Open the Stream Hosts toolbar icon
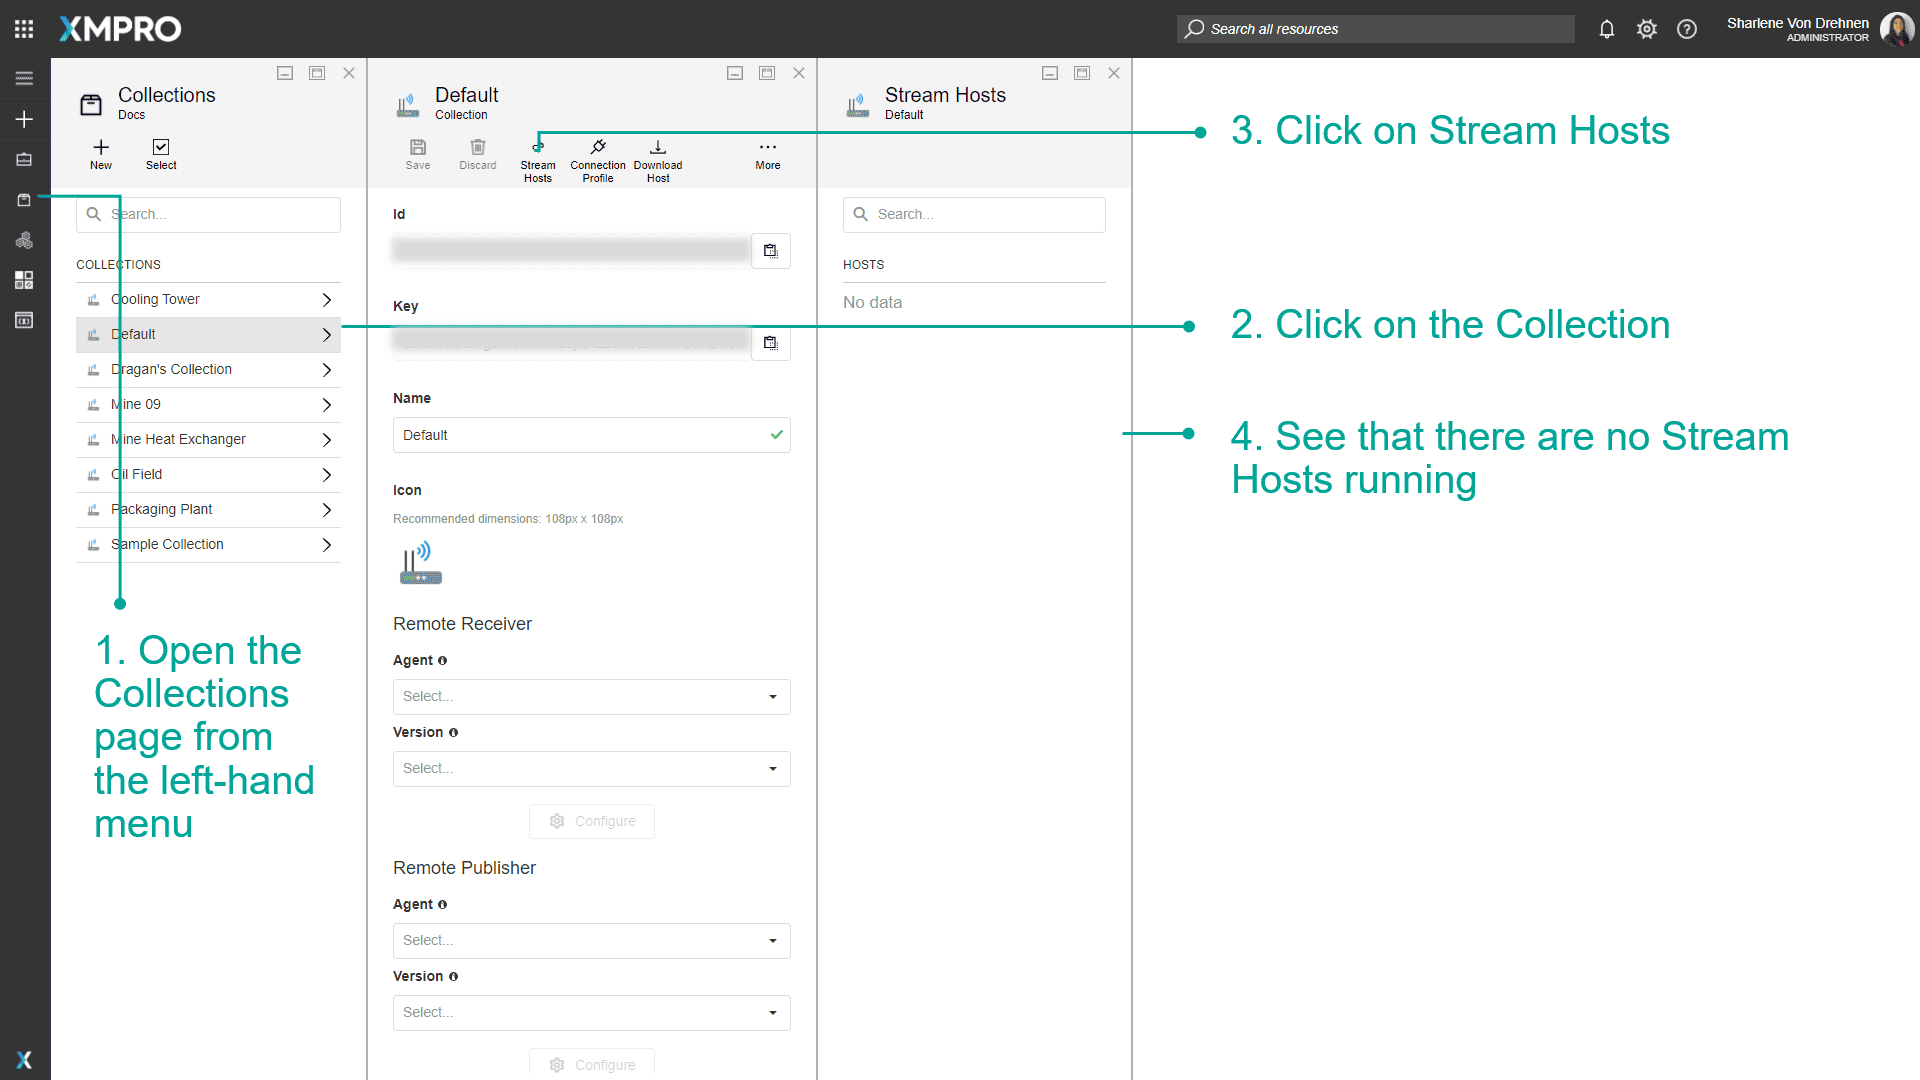 pos(538,158)
